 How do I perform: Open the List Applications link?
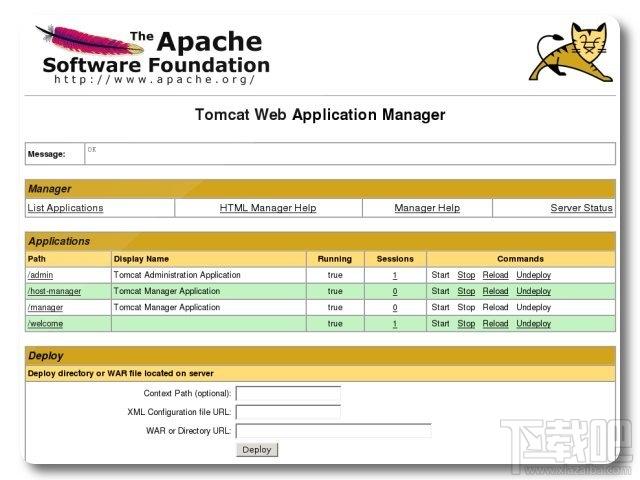[65, 208]
